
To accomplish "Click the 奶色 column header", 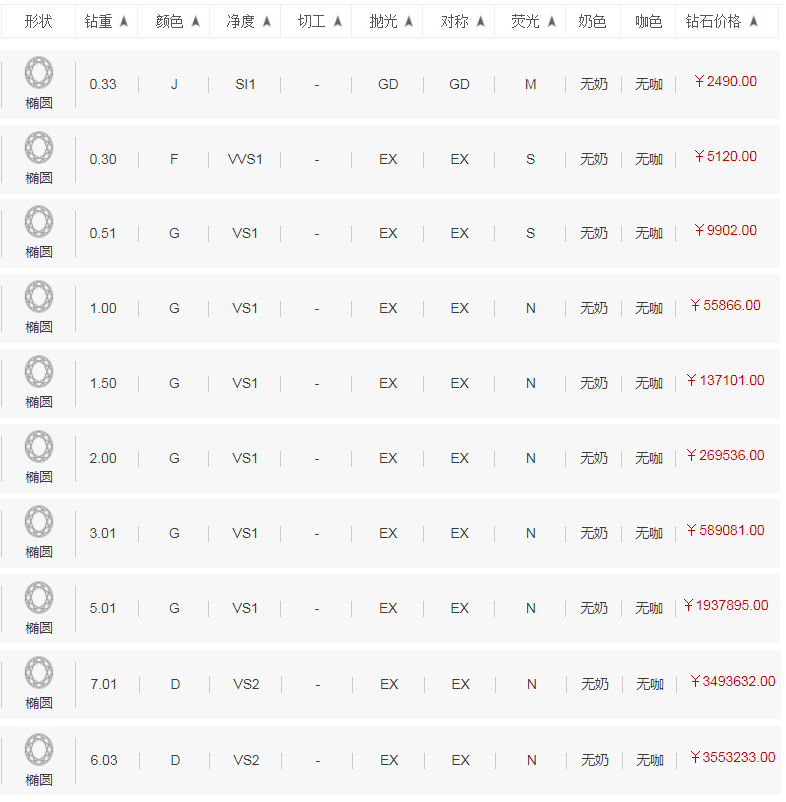I will pos(592,21).
